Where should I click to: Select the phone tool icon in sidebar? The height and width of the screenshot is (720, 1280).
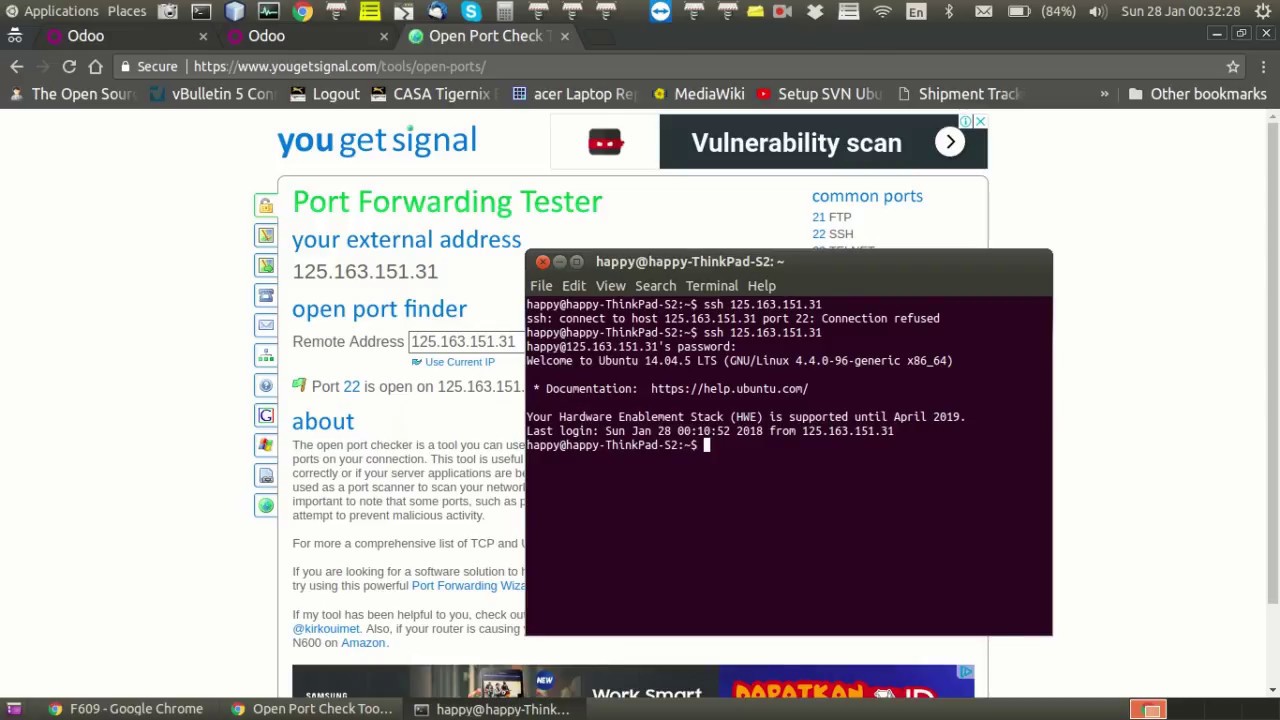(265, 295)
